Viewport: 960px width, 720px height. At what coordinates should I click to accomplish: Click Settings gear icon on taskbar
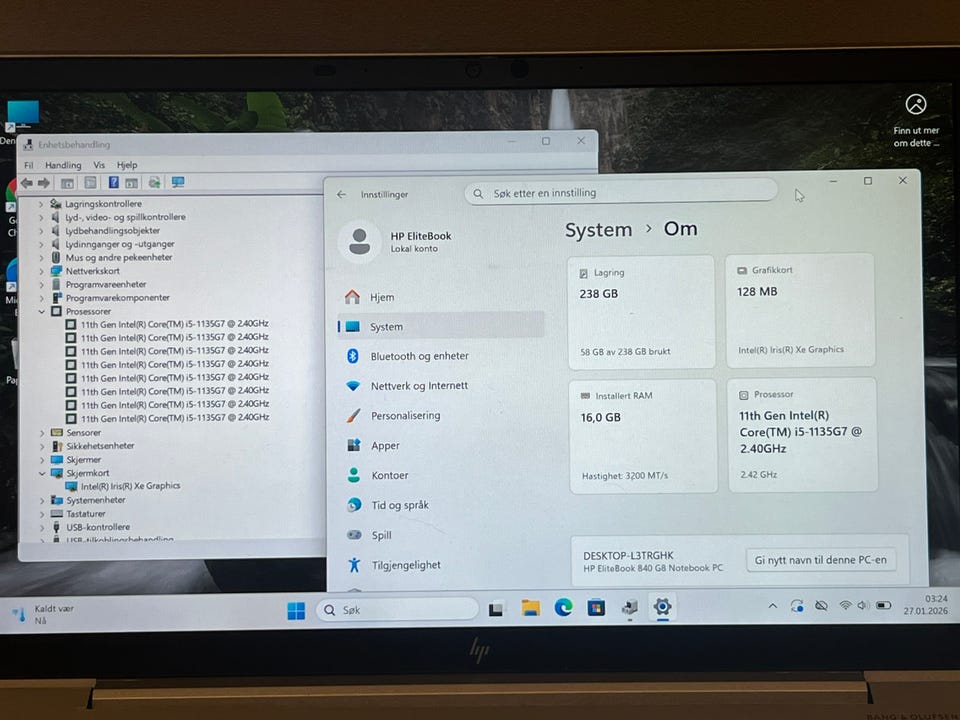click(x=662, y=607)
